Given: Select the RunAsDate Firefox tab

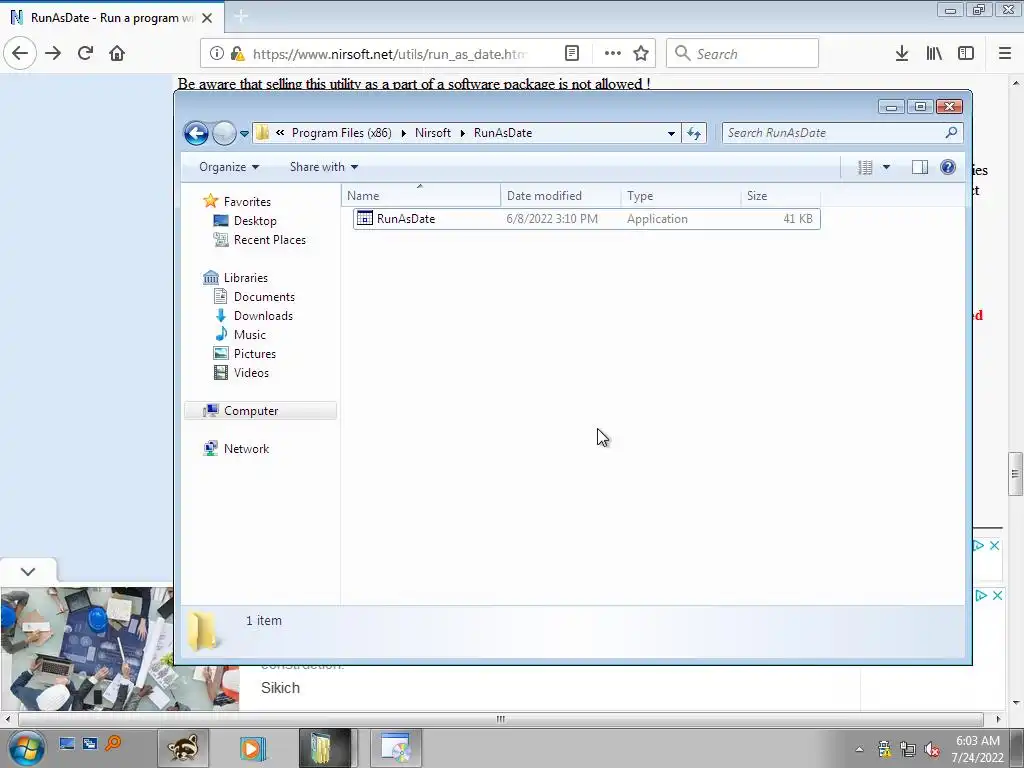Looking at the screenshot, I should (112, 18).
